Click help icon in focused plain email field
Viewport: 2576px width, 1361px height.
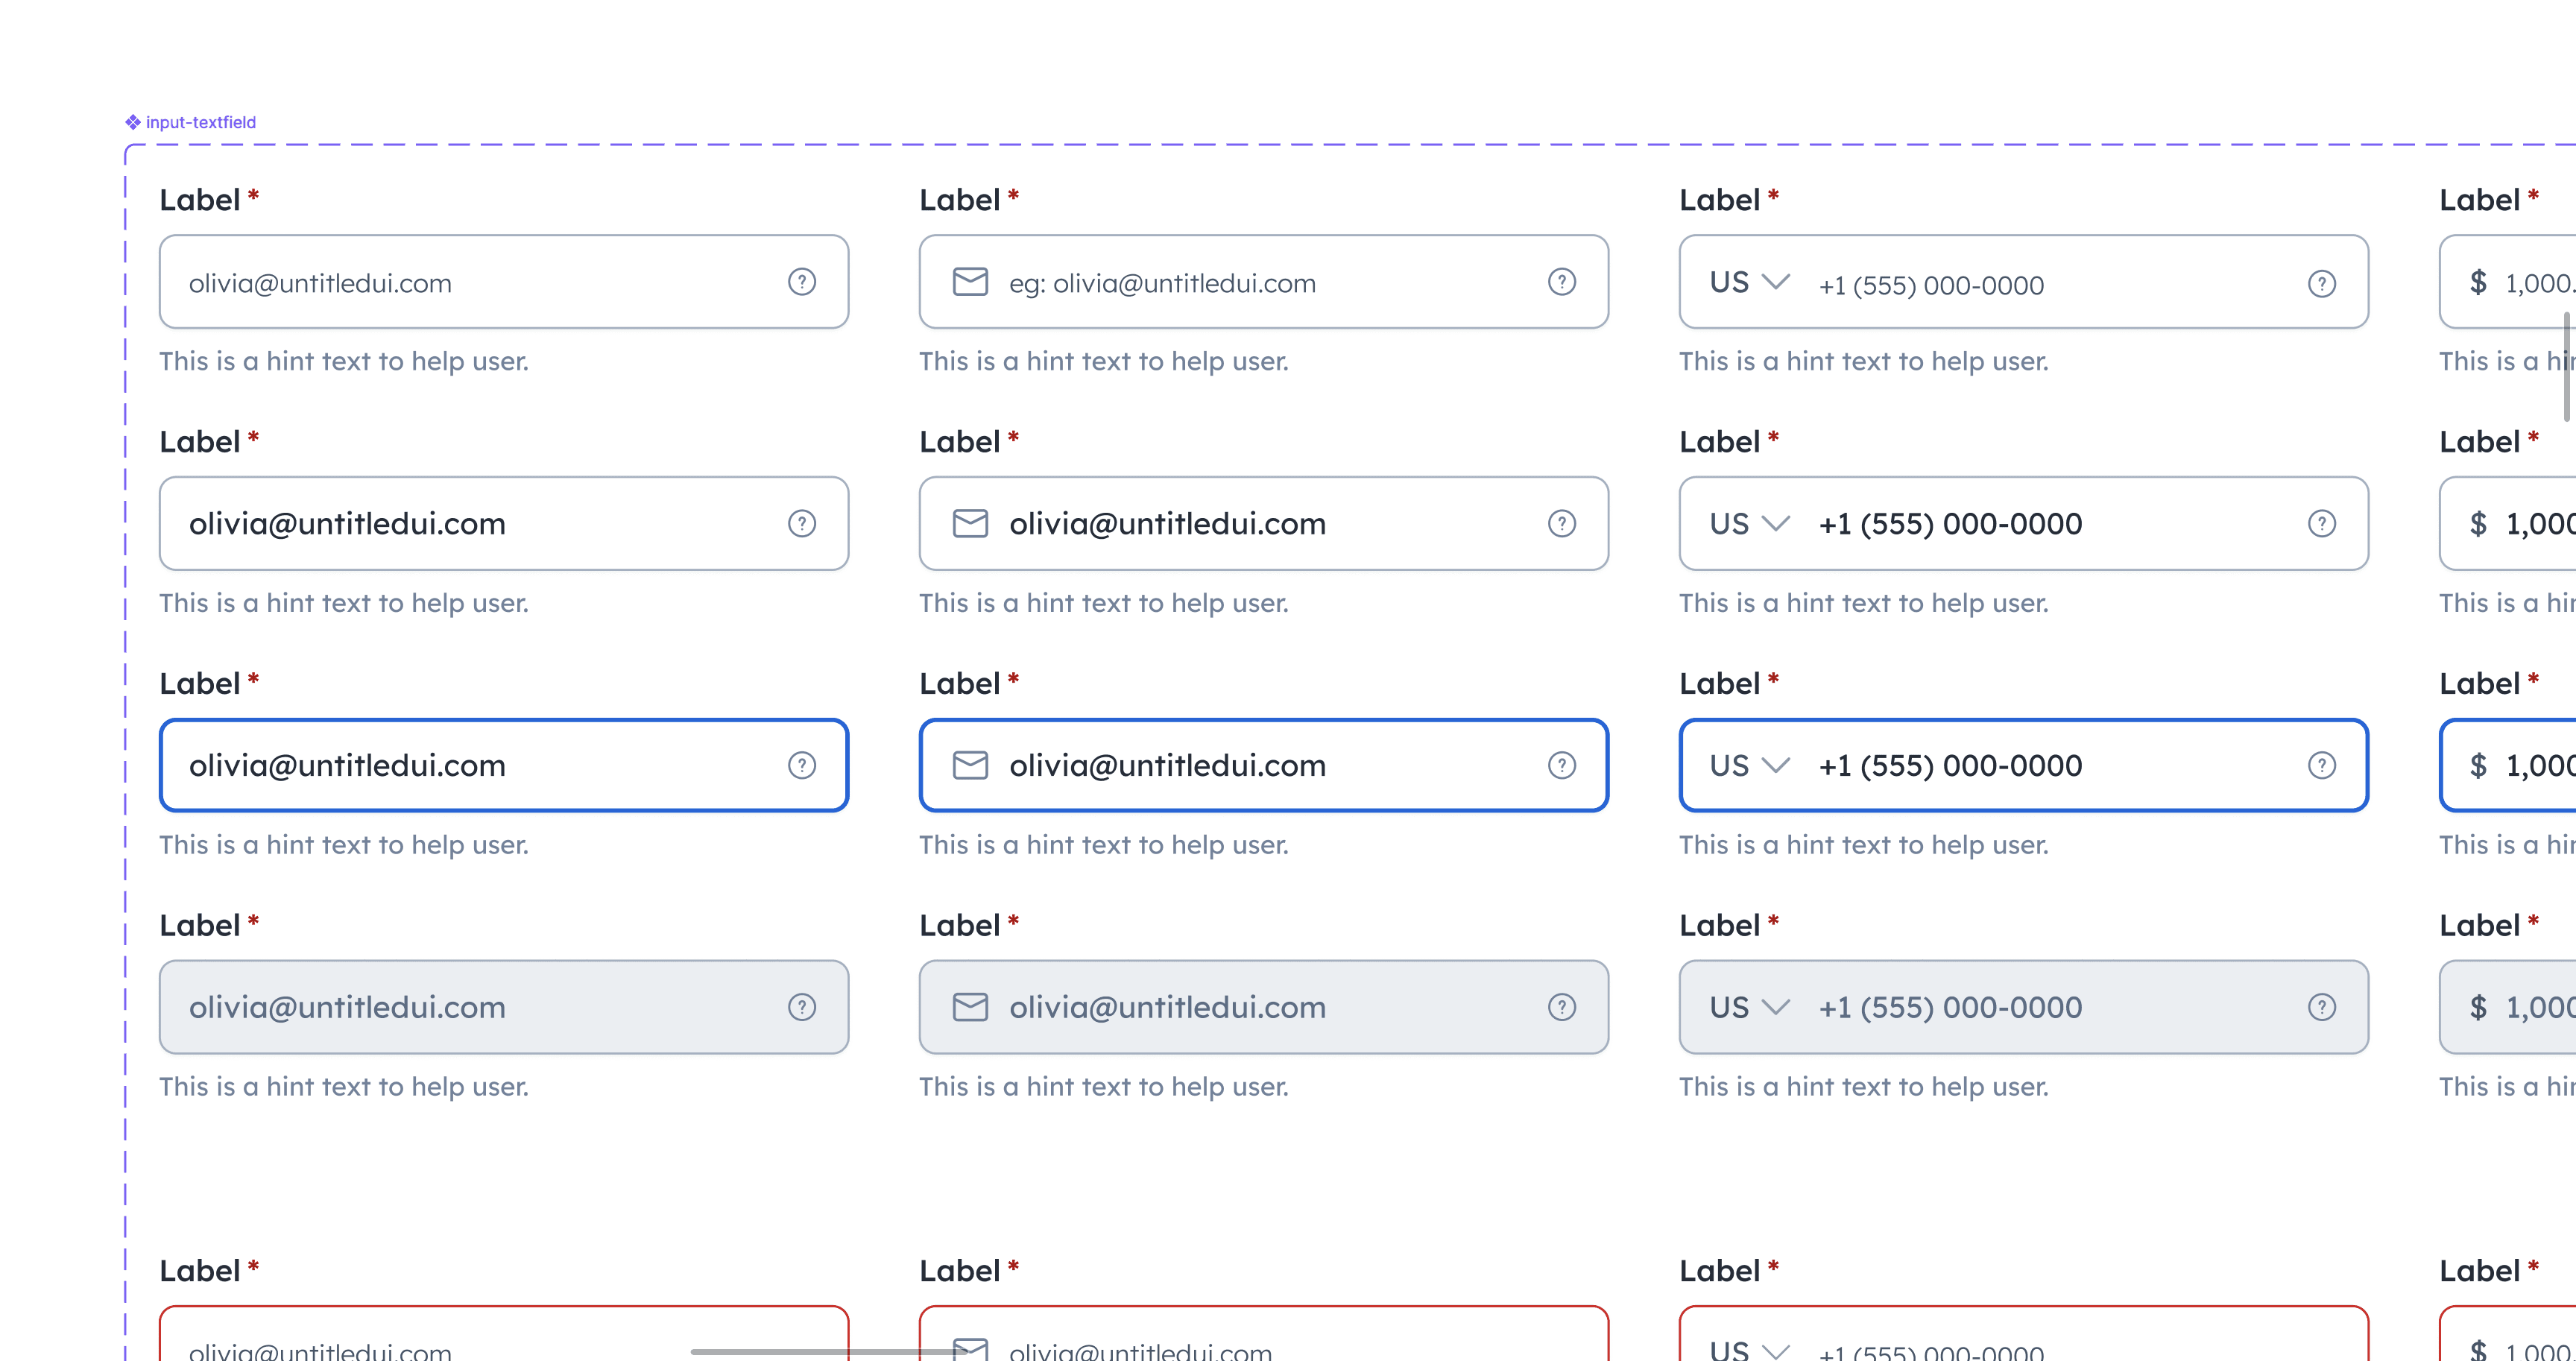tap(801, 765)
